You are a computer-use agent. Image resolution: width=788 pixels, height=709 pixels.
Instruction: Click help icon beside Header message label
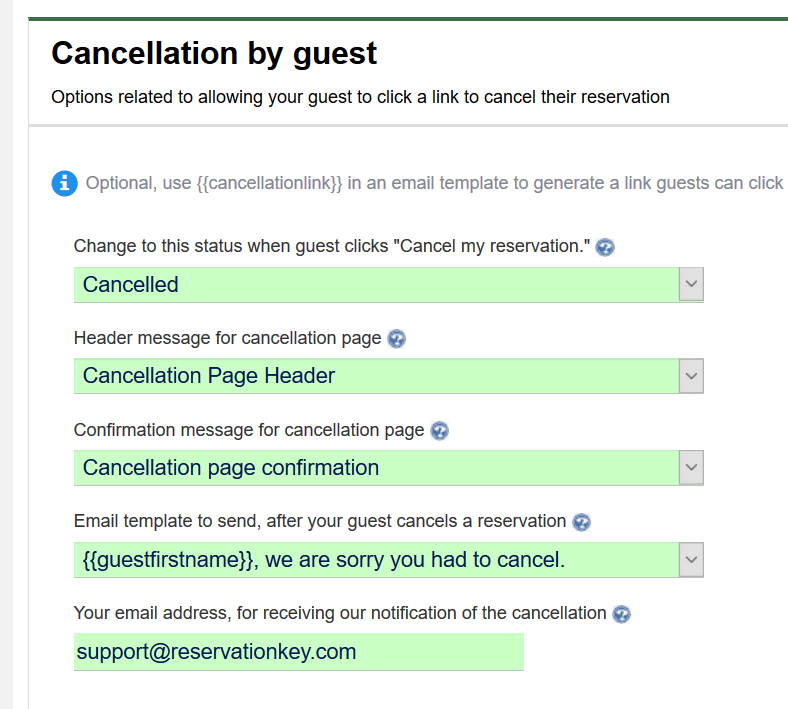(x=397, y=339)
